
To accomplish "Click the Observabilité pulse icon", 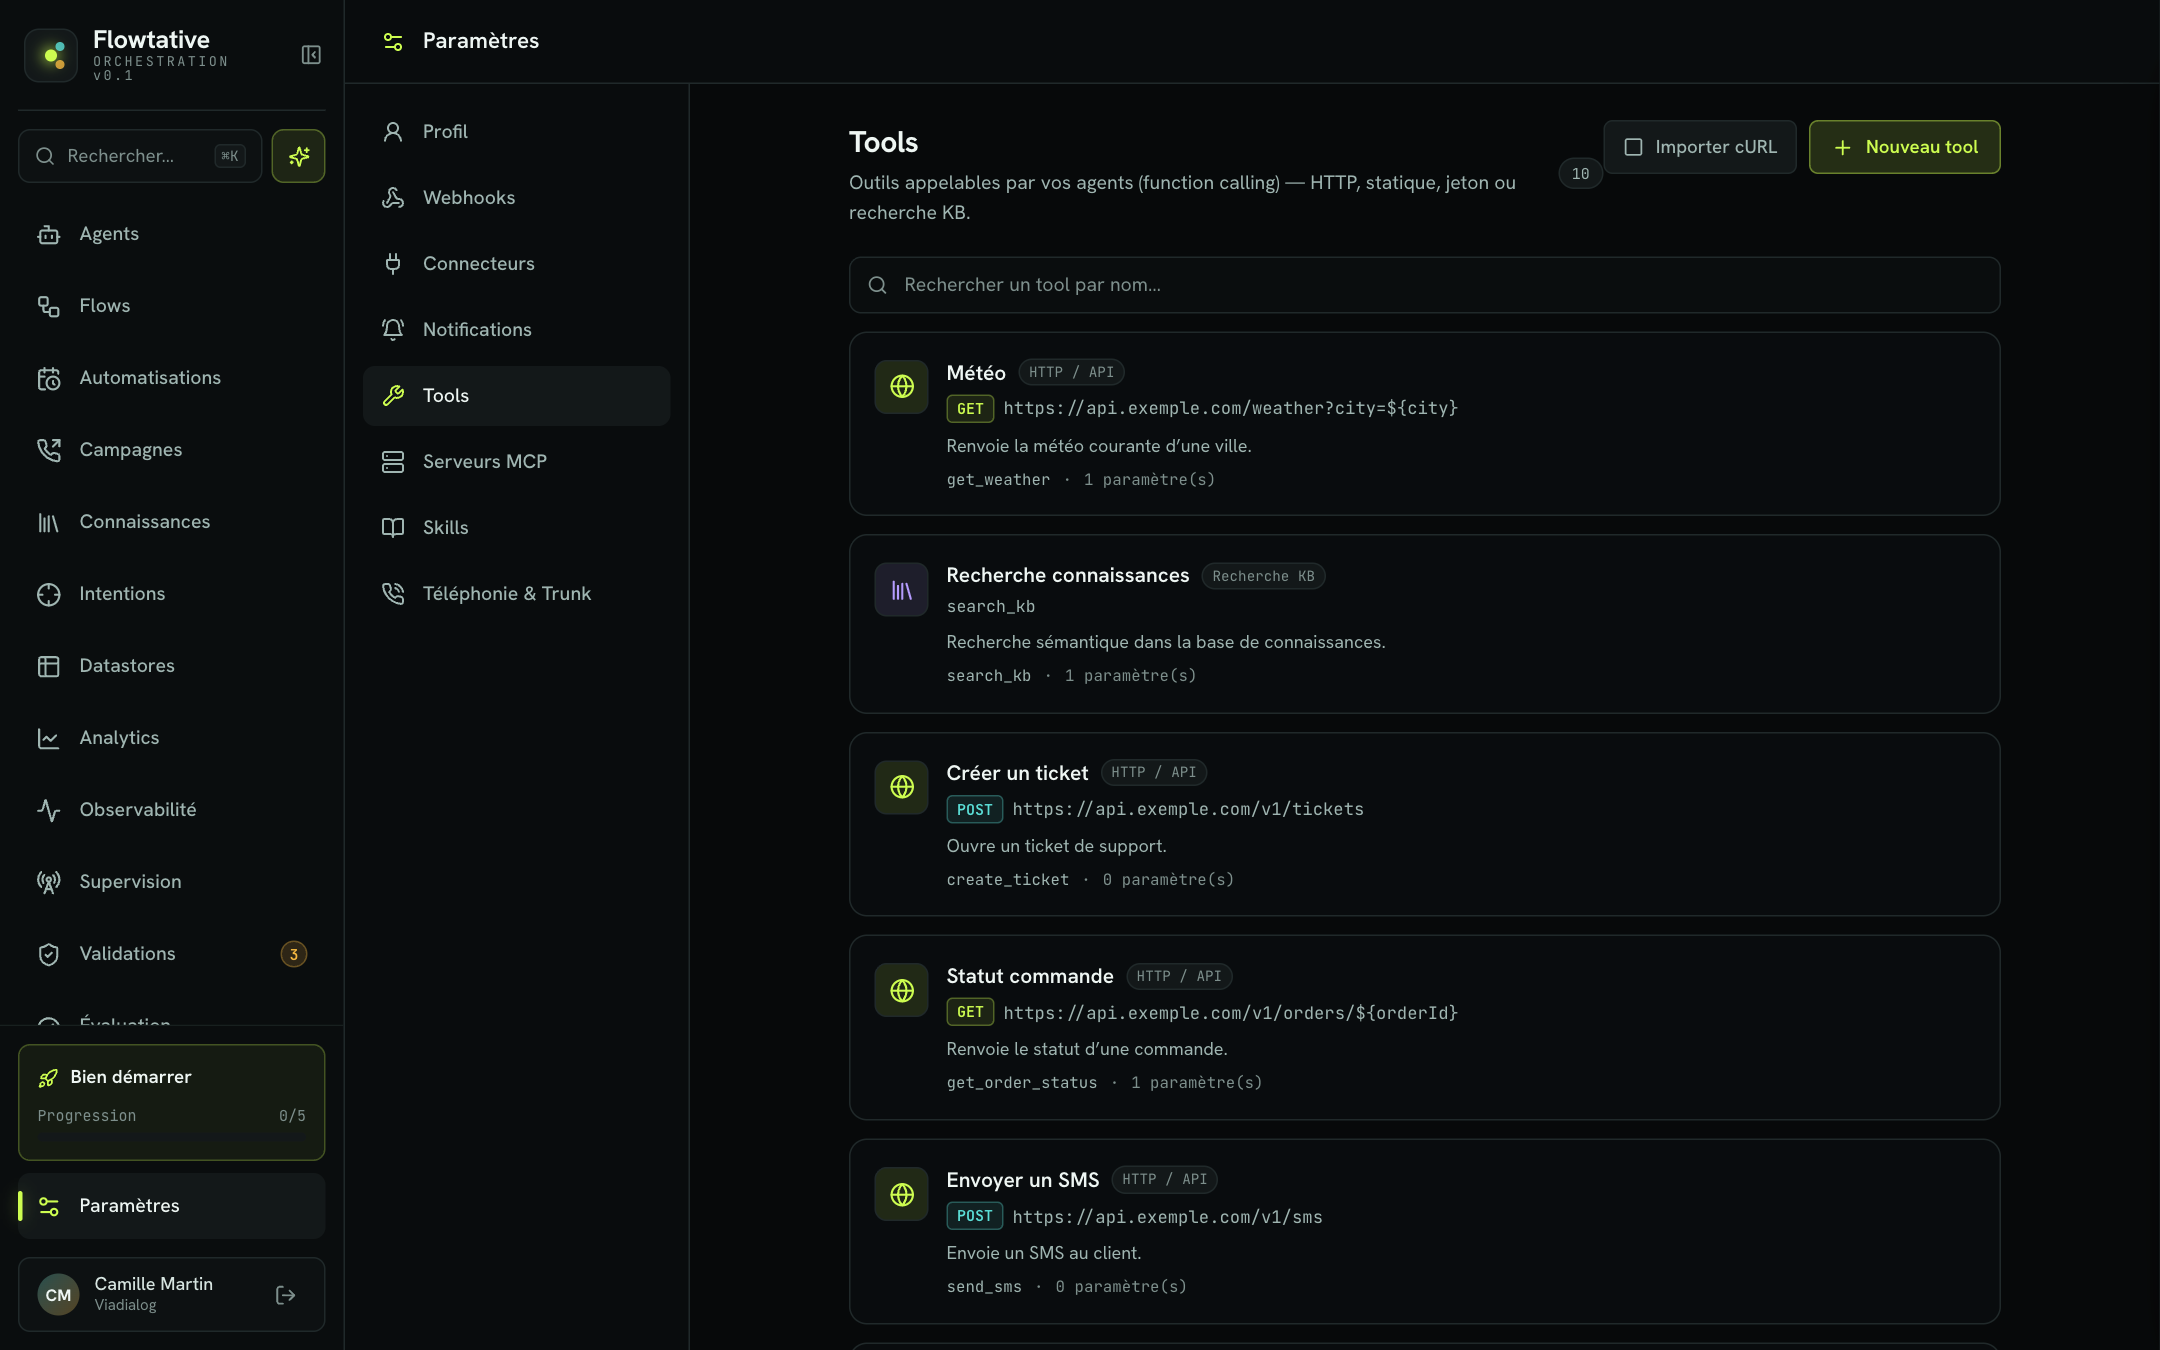I will tap(48, 810).
